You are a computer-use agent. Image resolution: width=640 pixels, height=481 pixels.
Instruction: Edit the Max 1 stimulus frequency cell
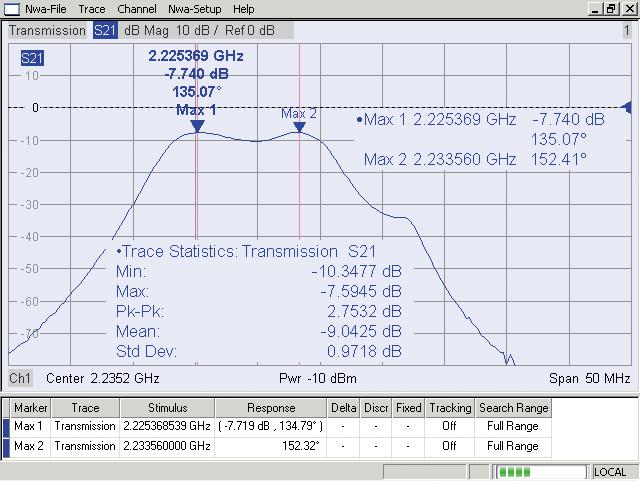(x=167, y=426)
